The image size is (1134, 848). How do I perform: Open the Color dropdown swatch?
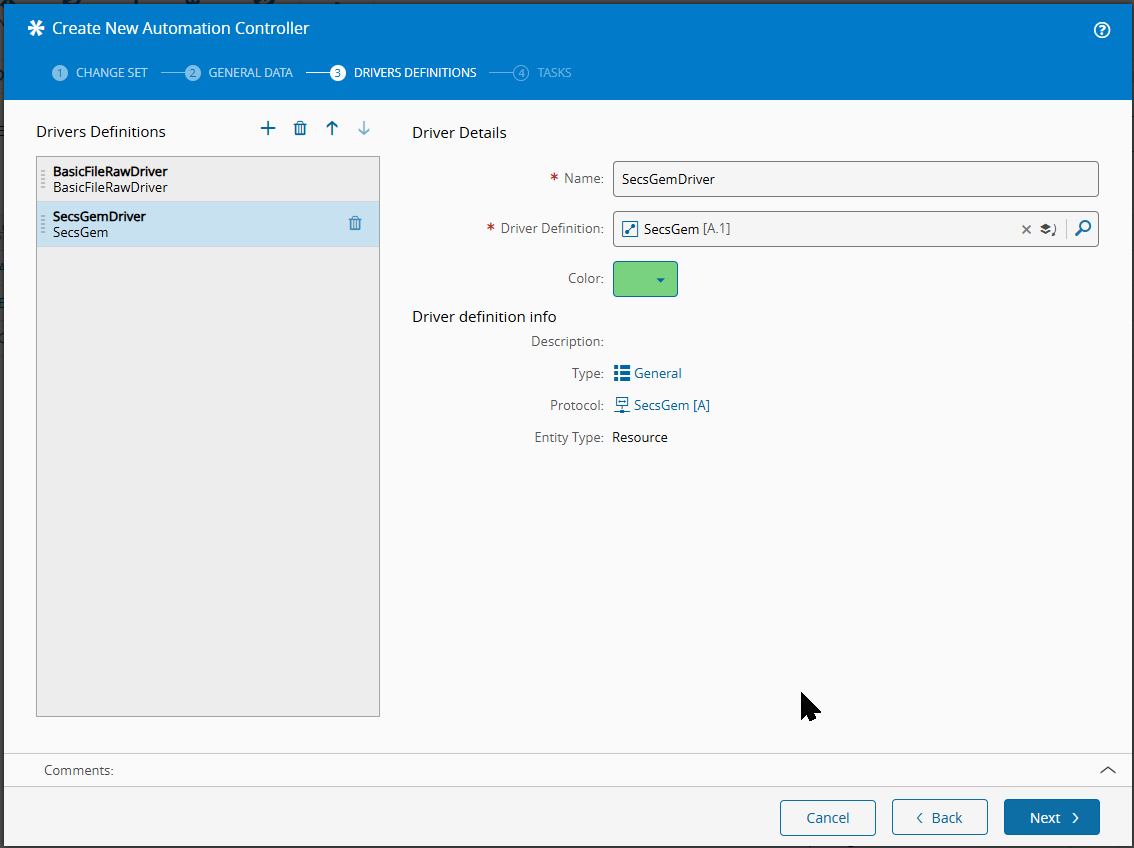point(645,279)
